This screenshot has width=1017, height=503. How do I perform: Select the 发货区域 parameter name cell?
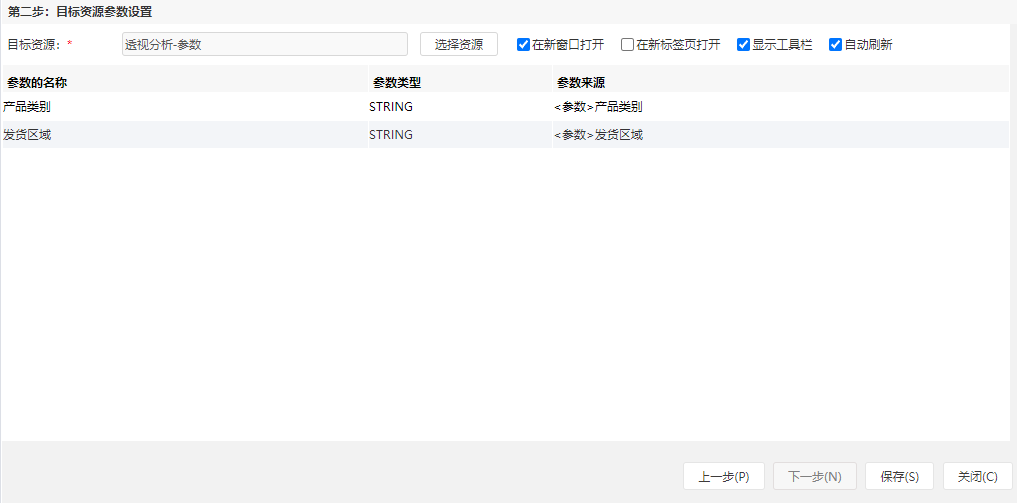pyautogui.click(x=185, y=135)
